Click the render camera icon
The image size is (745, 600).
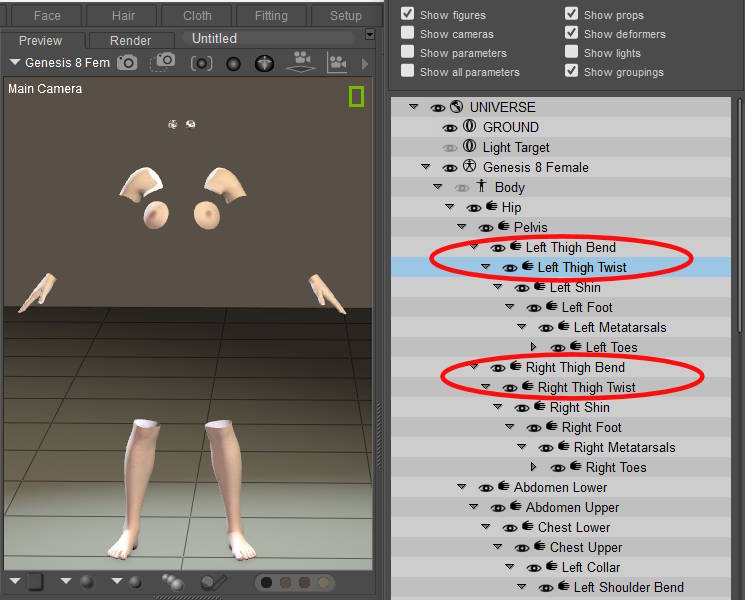click(127, 62)
